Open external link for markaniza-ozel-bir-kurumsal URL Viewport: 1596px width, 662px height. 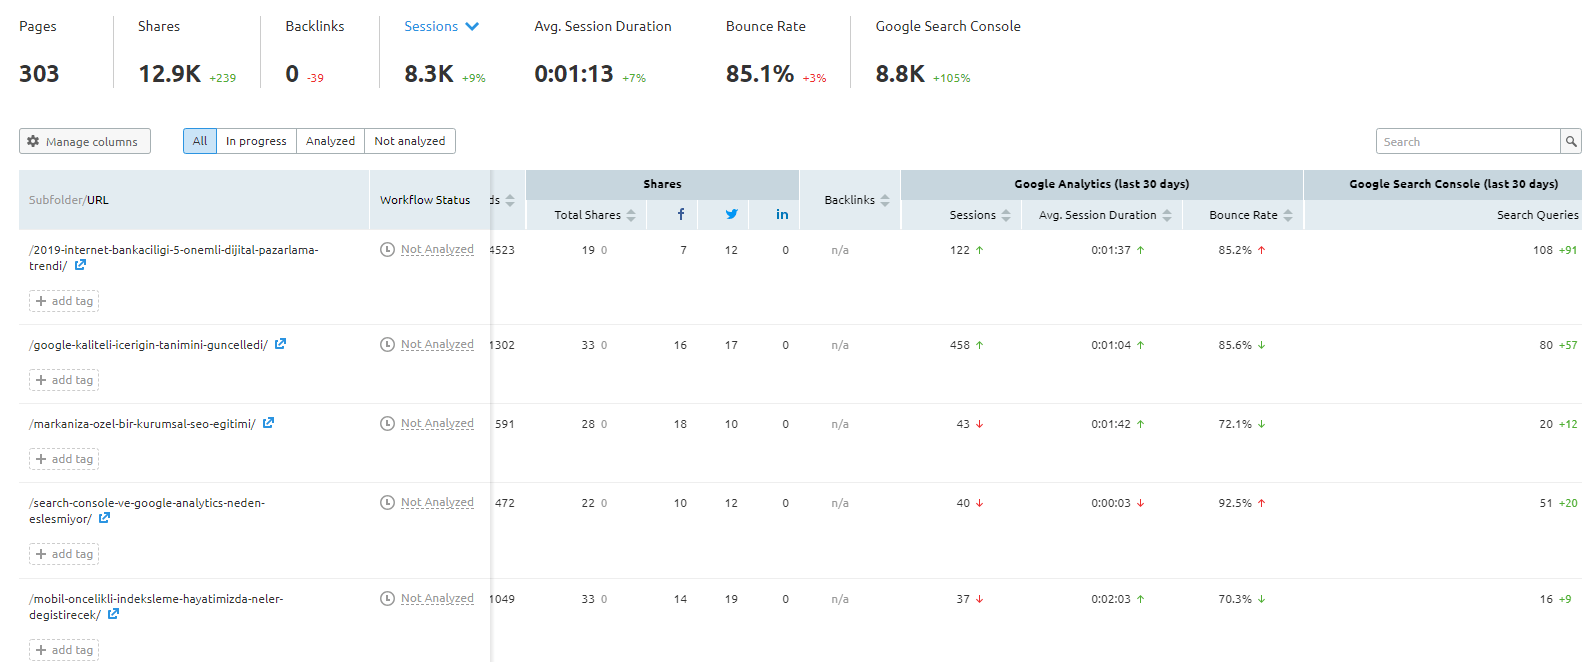[x=268, y=423]
